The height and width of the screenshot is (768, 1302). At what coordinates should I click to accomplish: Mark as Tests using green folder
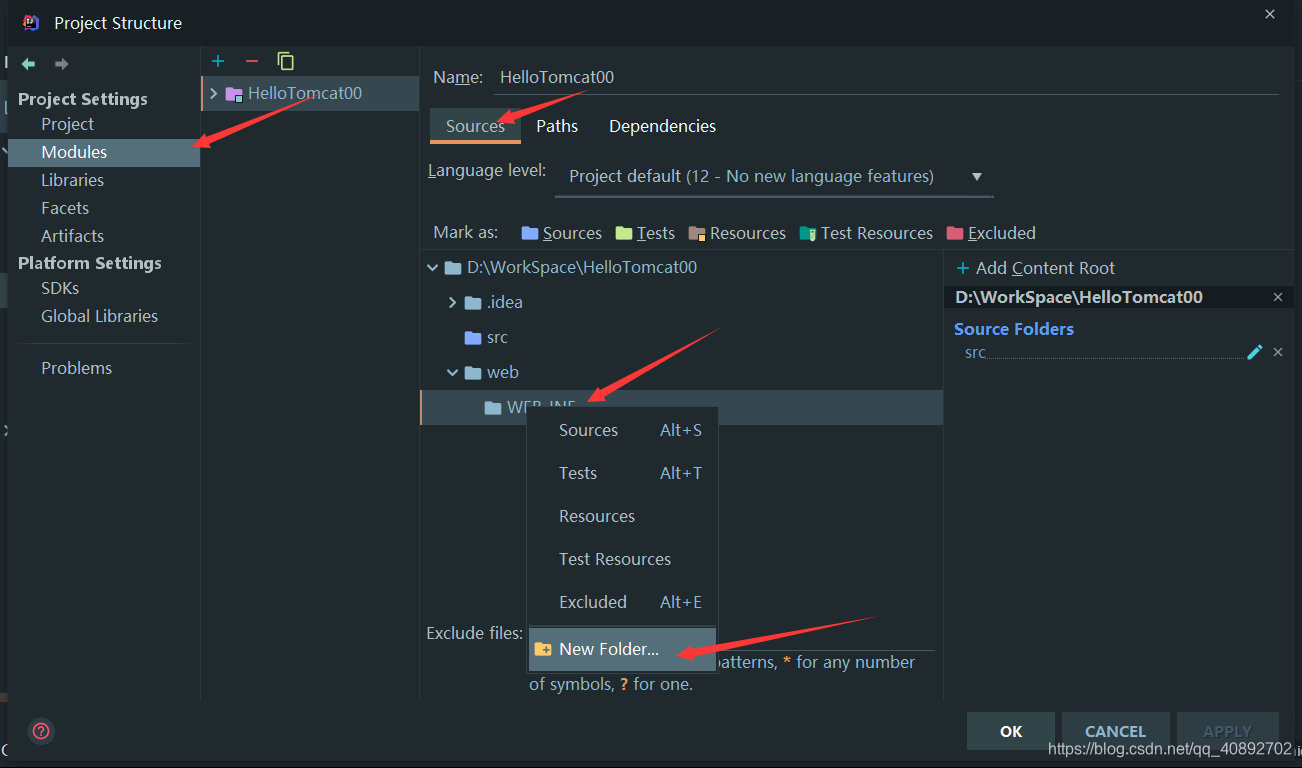(645, 233)
